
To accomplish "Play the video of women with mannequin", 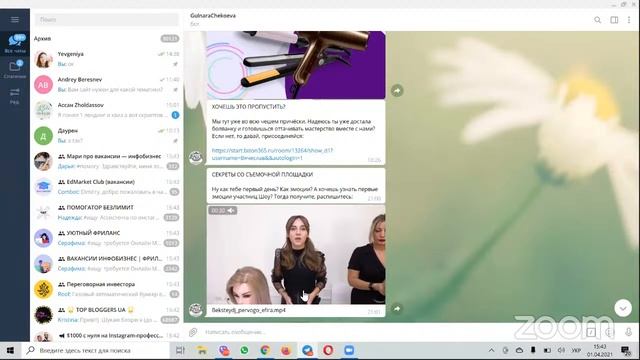I will 296,255.
